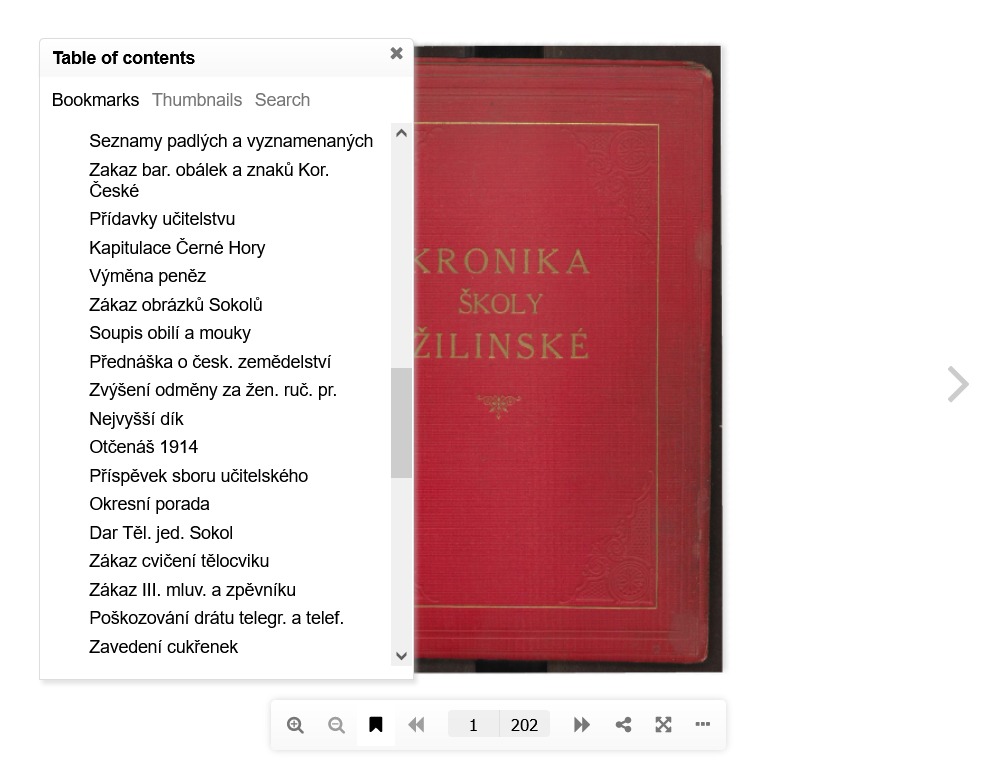994x761 pixels.
Task: Go to the next page with forward arrows
Action: (x=581, y=725)
